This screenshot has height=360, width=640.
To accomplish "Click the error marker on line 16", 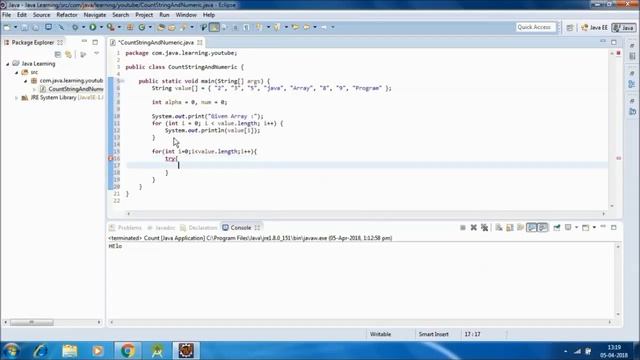I will tap(110, 158).
